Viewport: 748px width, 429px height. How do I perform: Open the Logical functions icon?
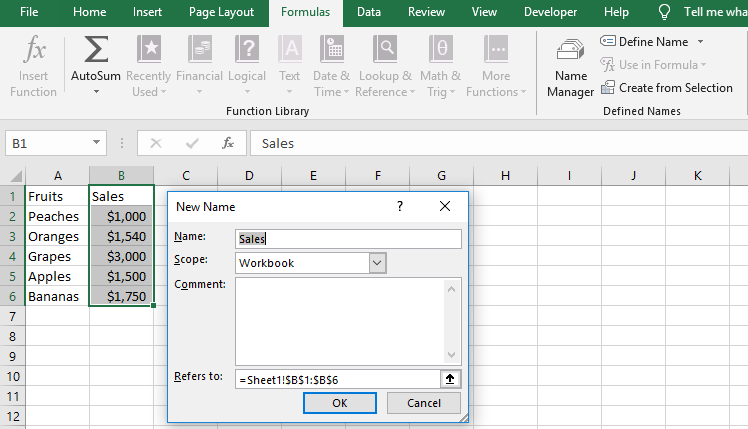tap(247, 50)
